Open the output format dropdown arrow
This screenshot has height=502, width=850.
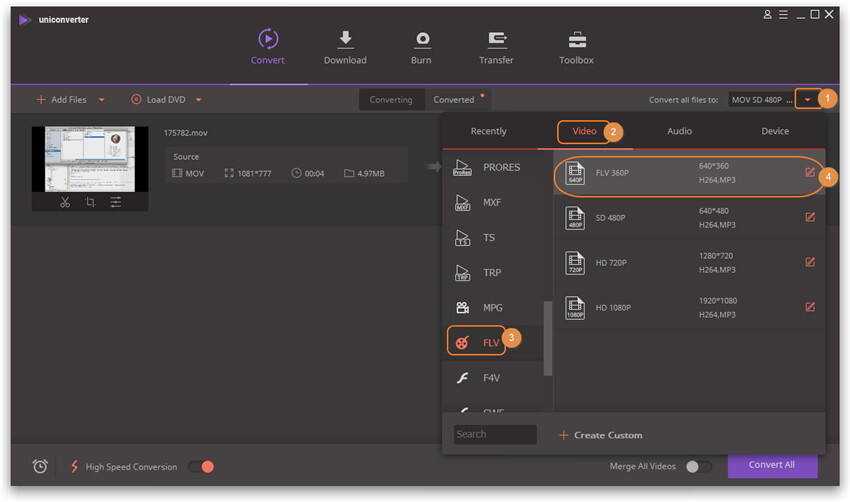click(x=807, y=100)
